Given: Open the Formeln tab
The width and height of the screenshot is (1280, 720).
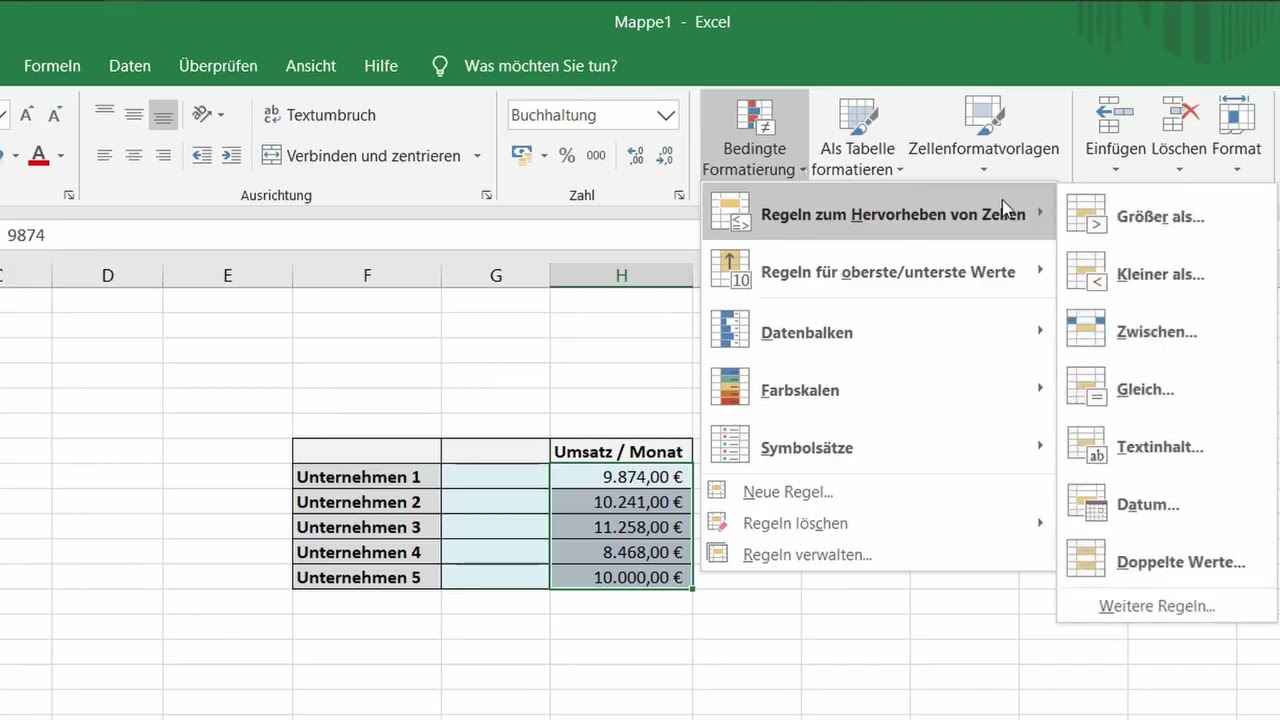Looking at the screenshot, I should coord(52,66).
